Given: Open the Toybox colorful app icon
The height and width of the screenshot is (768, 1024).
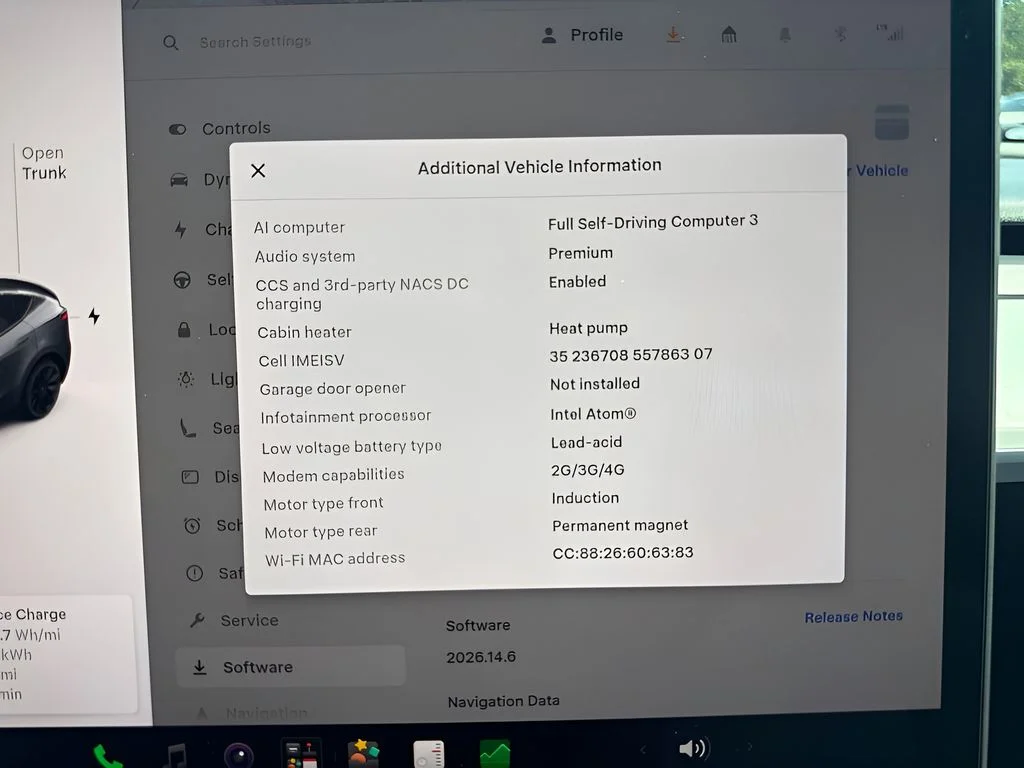Looking at the screenshot, I should point(300,754).
